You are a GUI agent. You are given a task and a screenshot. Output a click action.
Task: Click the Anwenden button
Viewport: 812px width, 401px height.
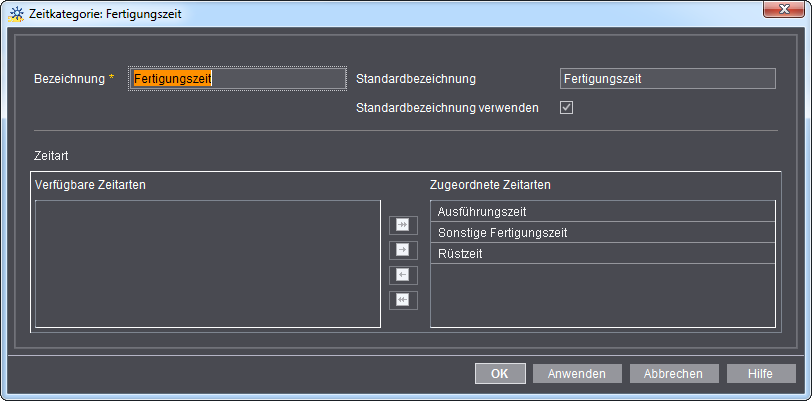pyautogui.click(x=577, y=374)
